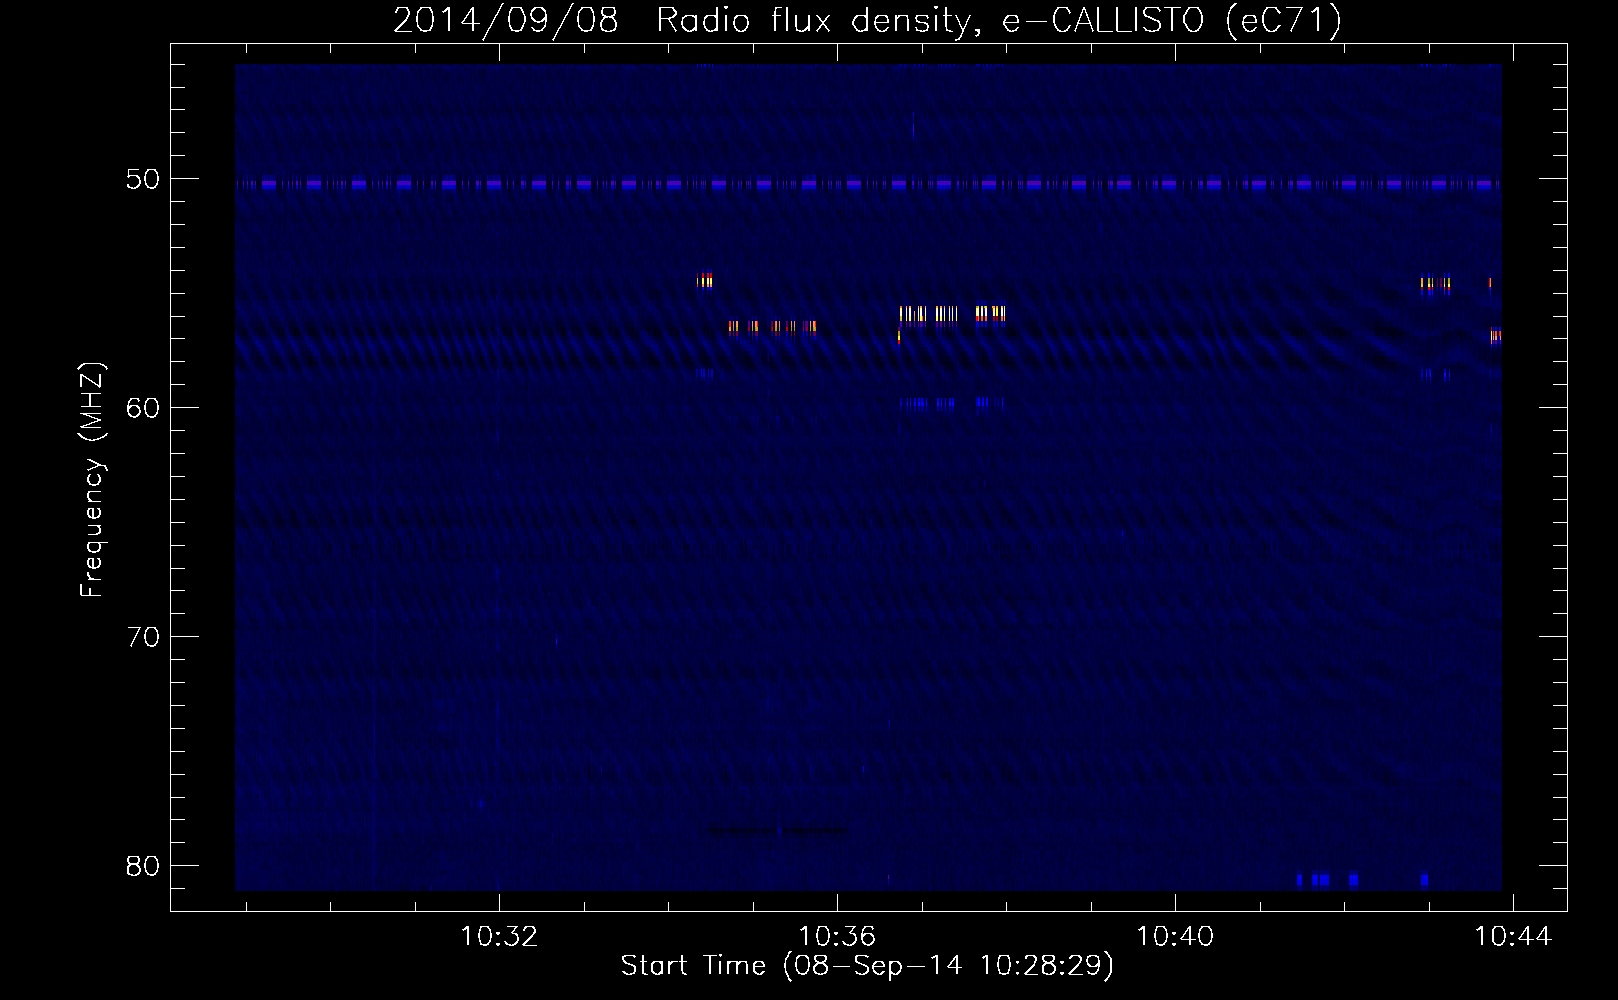Click the '10:44' time tick label

click(1513, 936)
